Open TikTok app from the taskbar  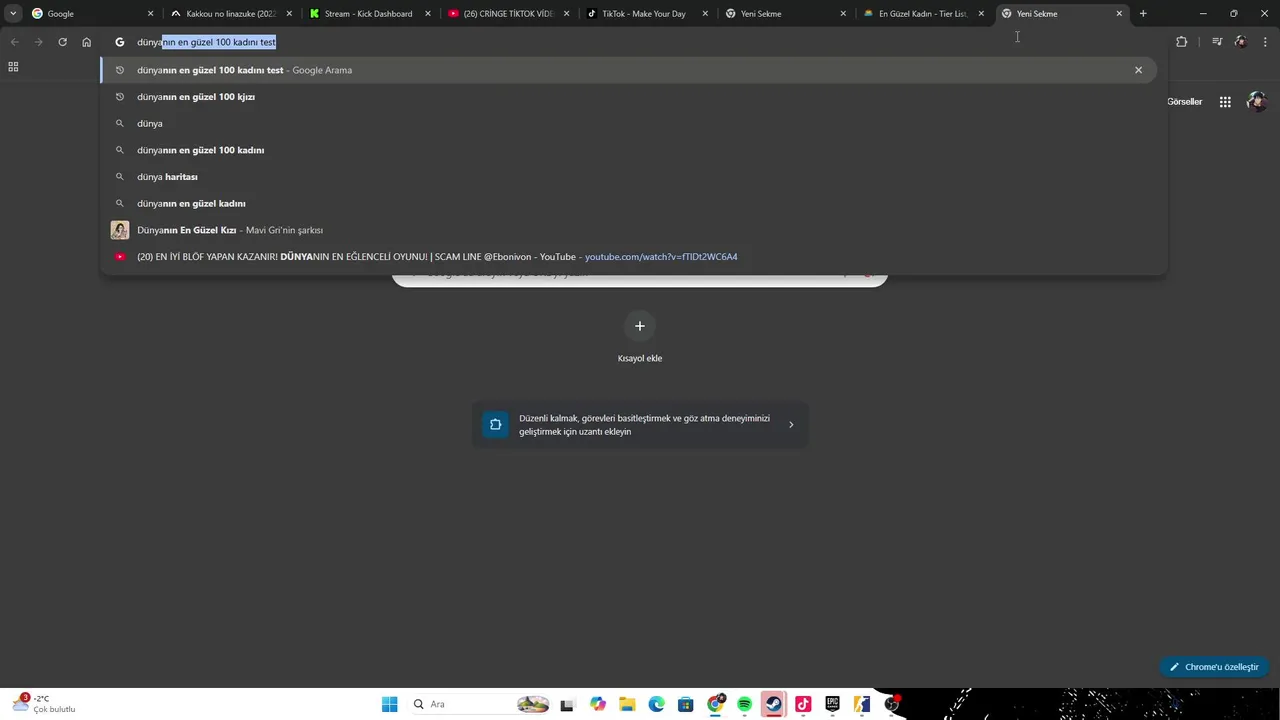(803, 704)
